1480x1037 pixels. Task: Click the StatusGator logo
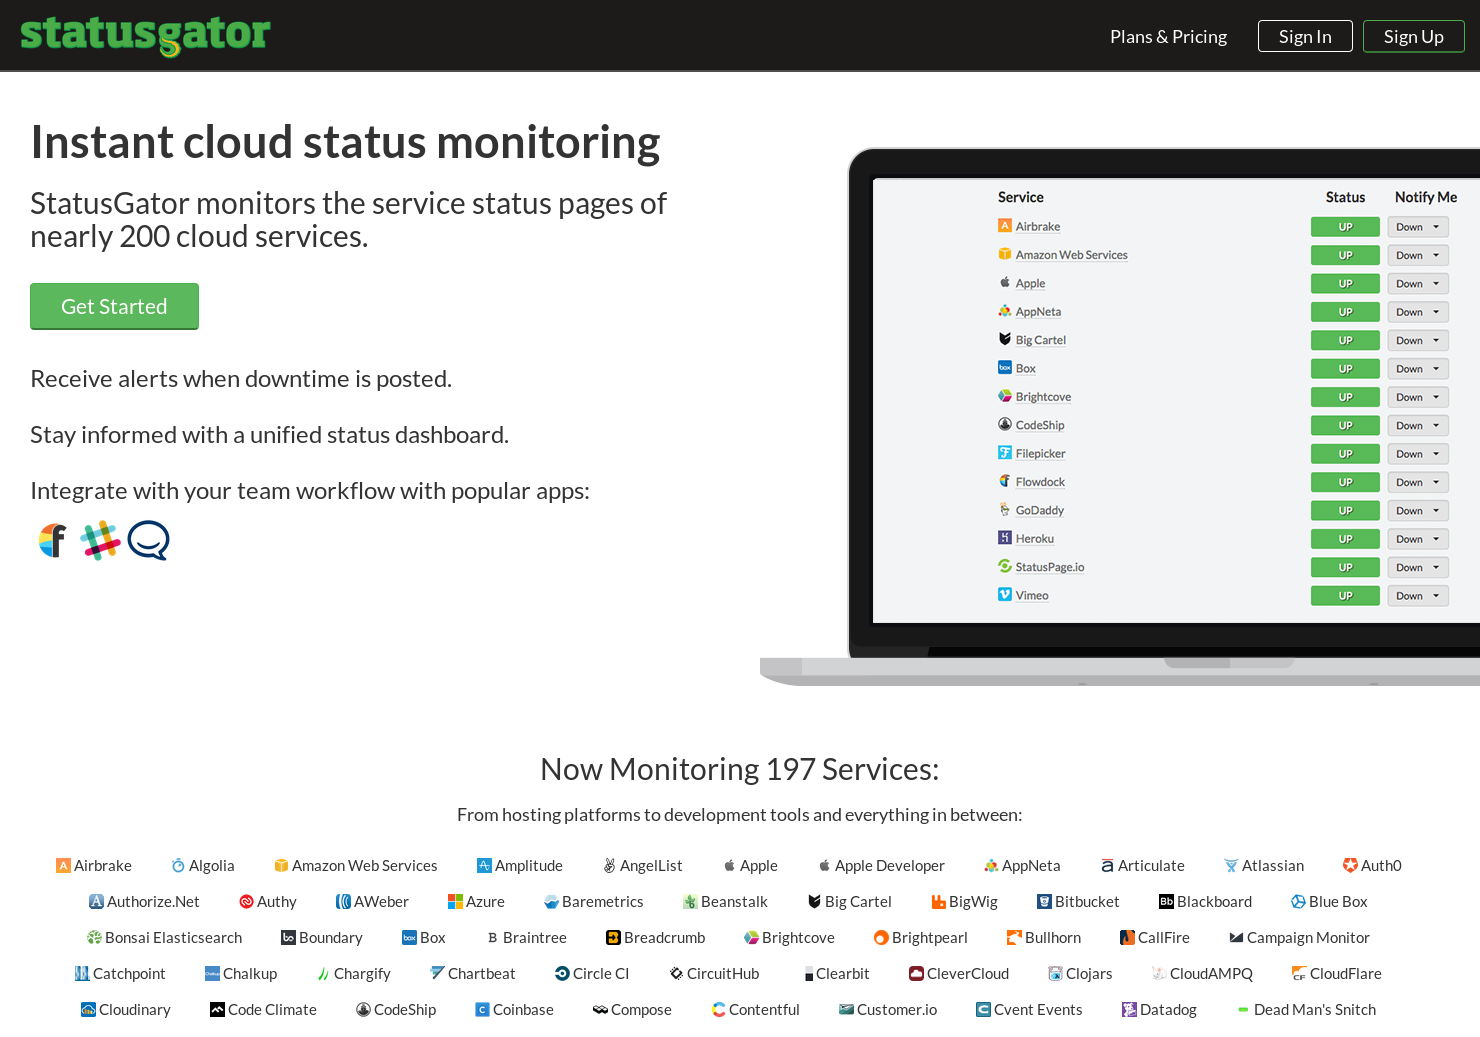coord(144,36)
